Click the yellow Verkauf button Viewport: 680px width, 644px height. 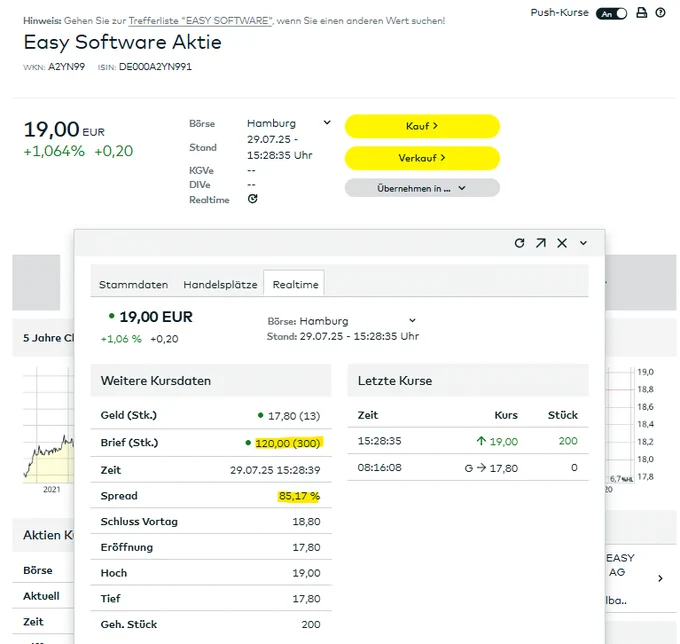pos(422,158)
